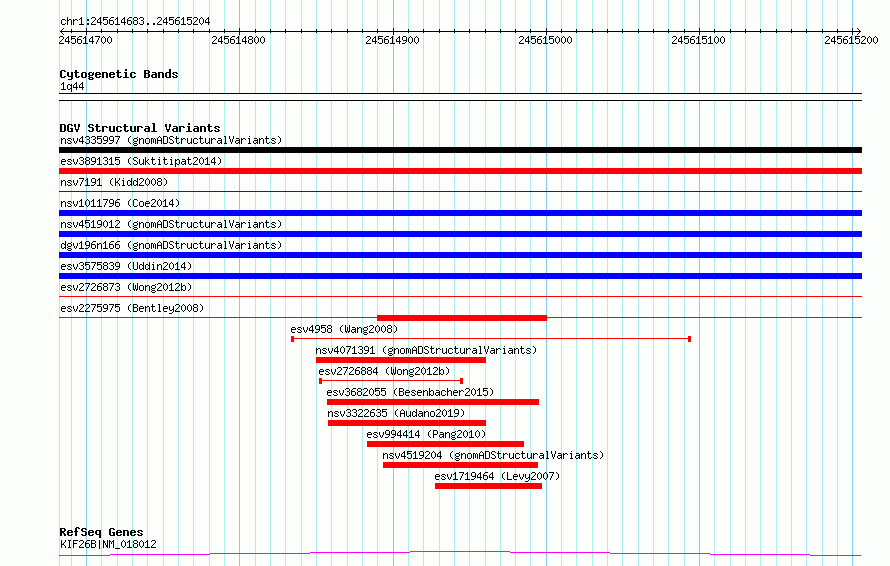
Task: Open nsv7191 (Kidd2008) variant label
Action: point(114,182)
